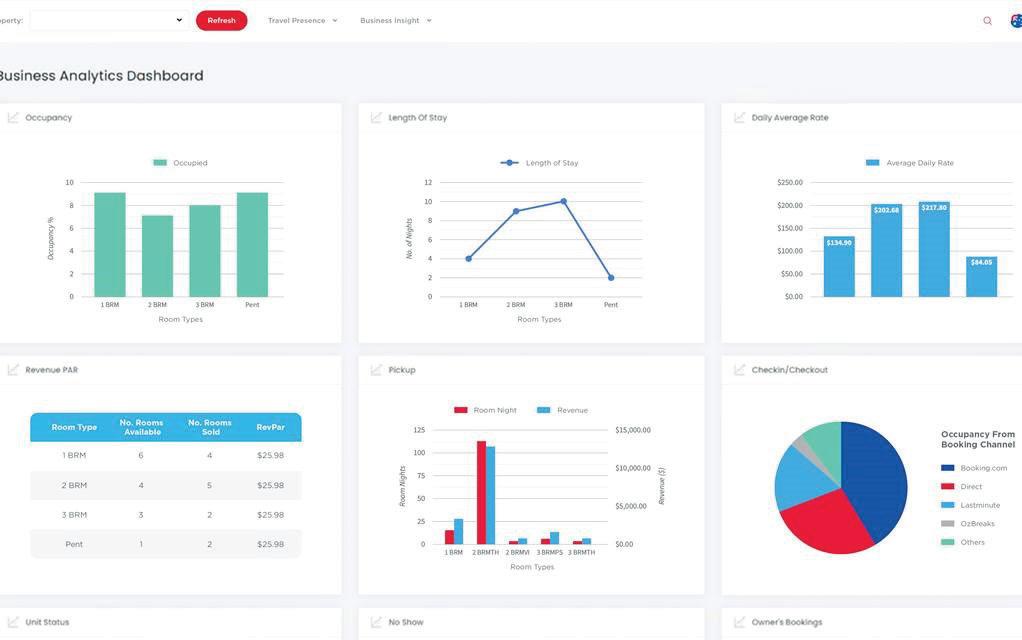The image size is (1022, 640).
Task: Toggle the Revenue legend series in Pickup
Action: pos(562,410)
